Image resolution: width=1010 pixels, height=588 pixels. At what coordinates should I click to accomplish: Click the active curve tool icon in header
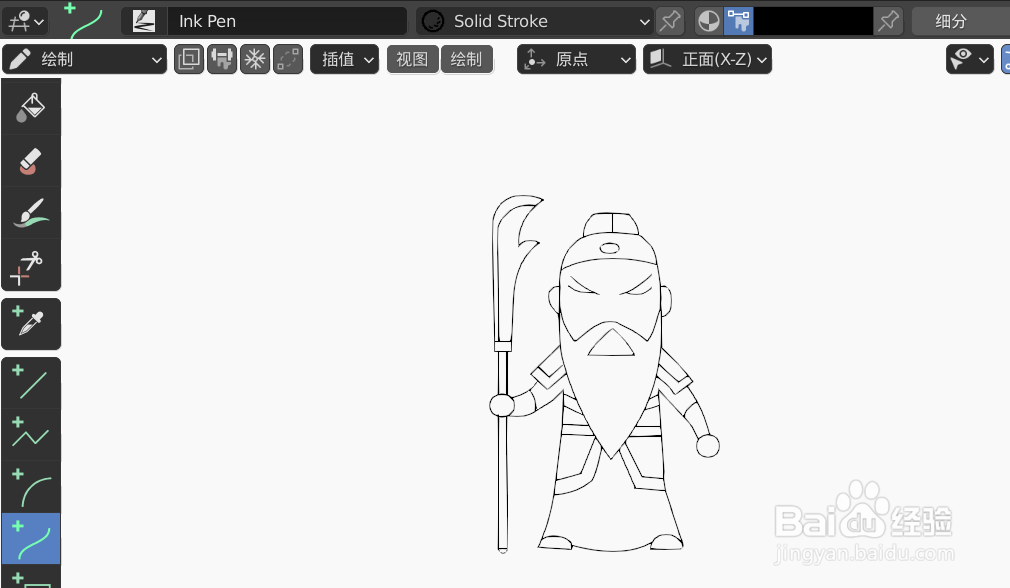pos(86,21)
